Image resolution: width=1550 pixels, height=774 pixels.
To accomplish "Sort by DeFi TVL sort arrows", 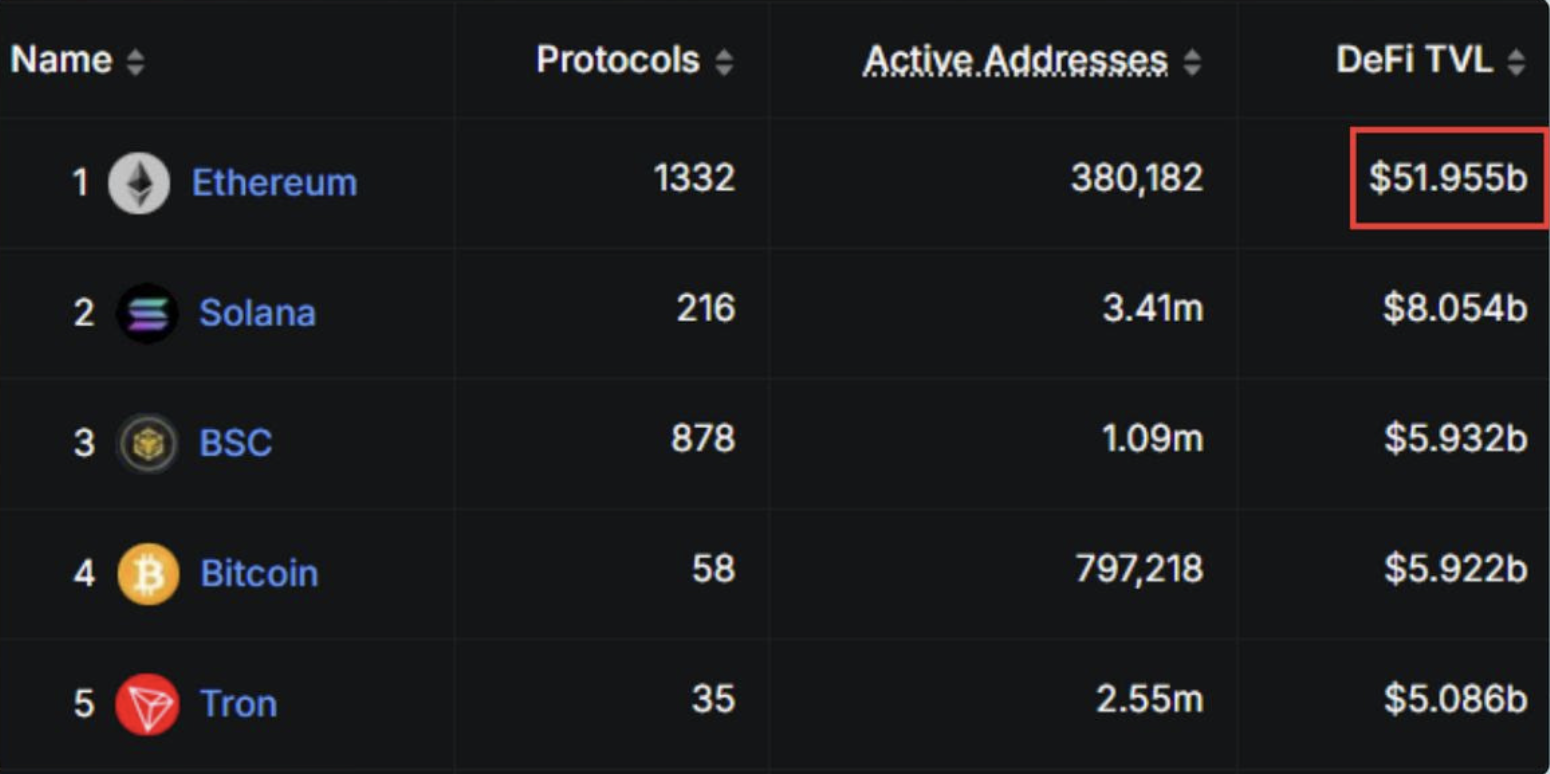I will 1516,63.
